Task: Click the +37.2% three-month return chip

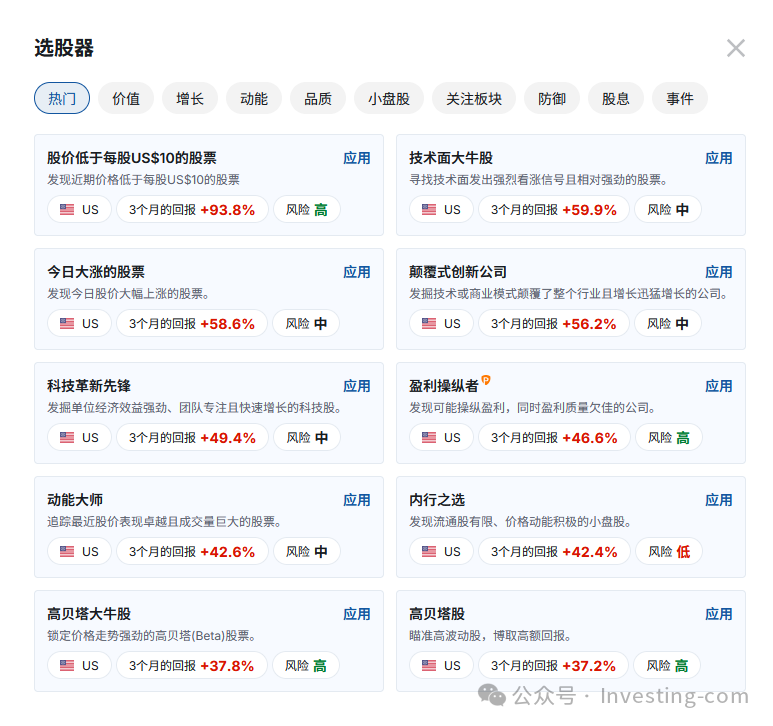Action: click(553, 665)
